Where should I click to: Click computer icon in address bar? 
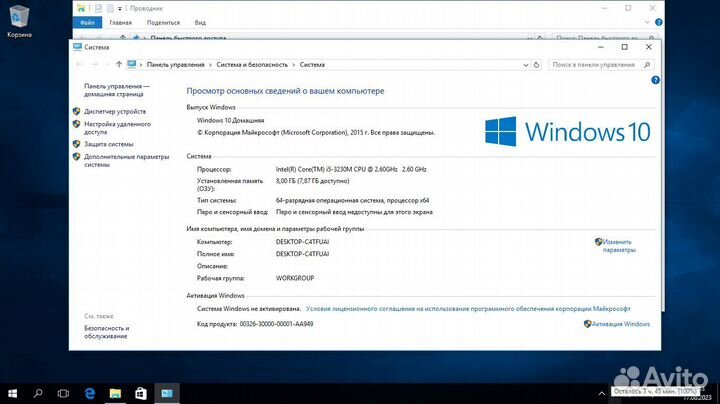pos(132,65)
